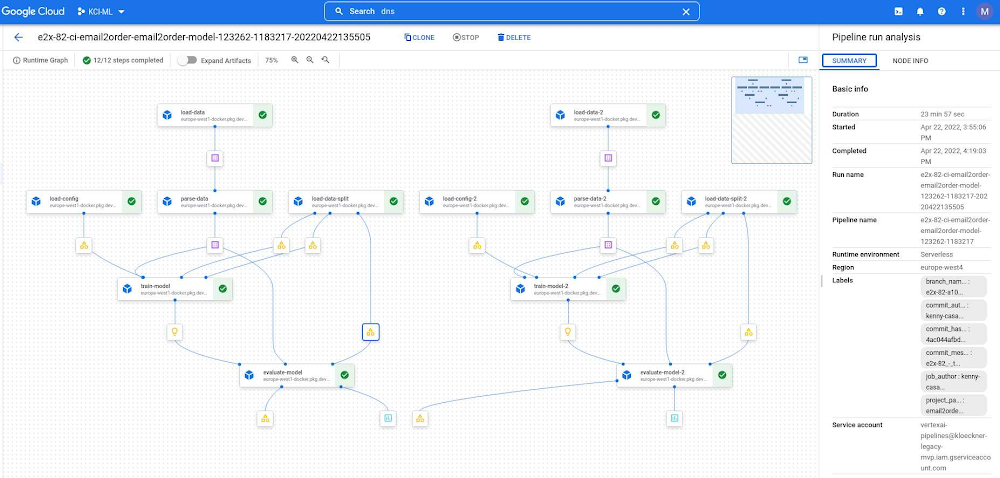The height and width of the screenshot is (478, 1000).
Task: Zoom out of the pipeline graph
Action: [310, 60]
